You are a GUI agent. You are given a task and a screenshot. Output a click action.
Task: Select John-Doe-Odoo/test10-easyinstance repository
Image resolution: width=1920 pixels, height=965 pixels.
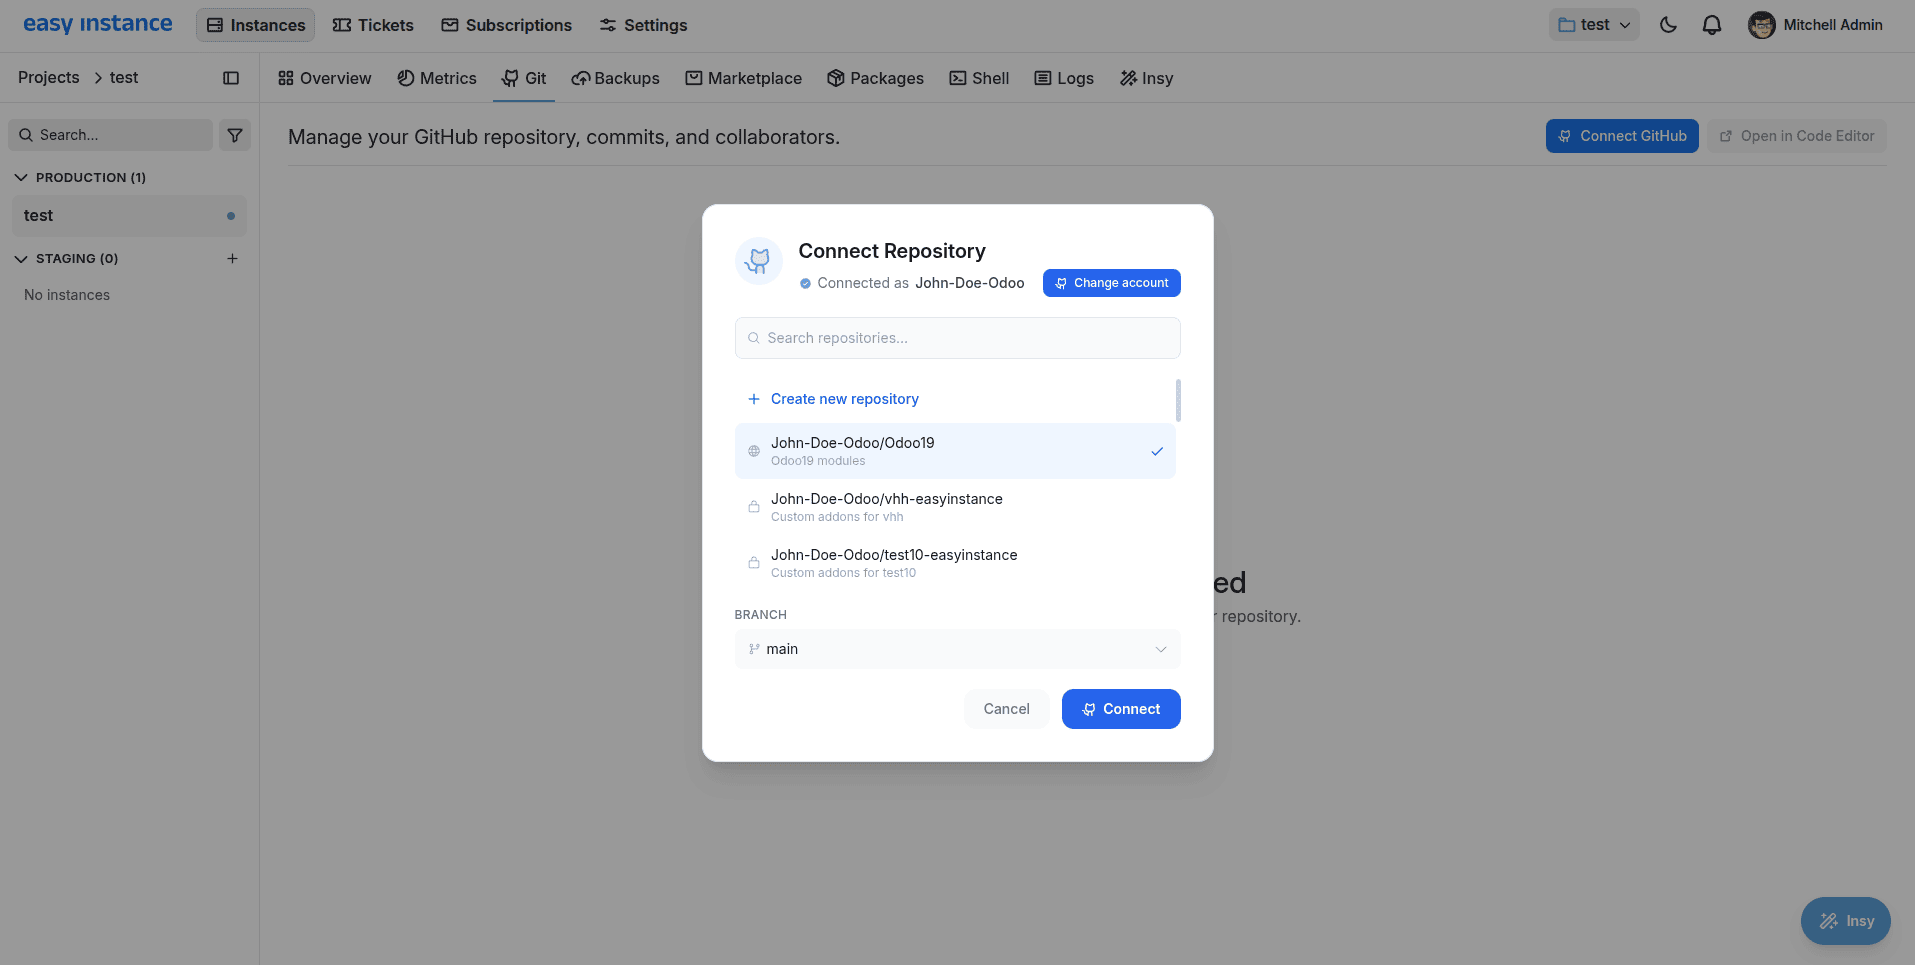[955, 563]
